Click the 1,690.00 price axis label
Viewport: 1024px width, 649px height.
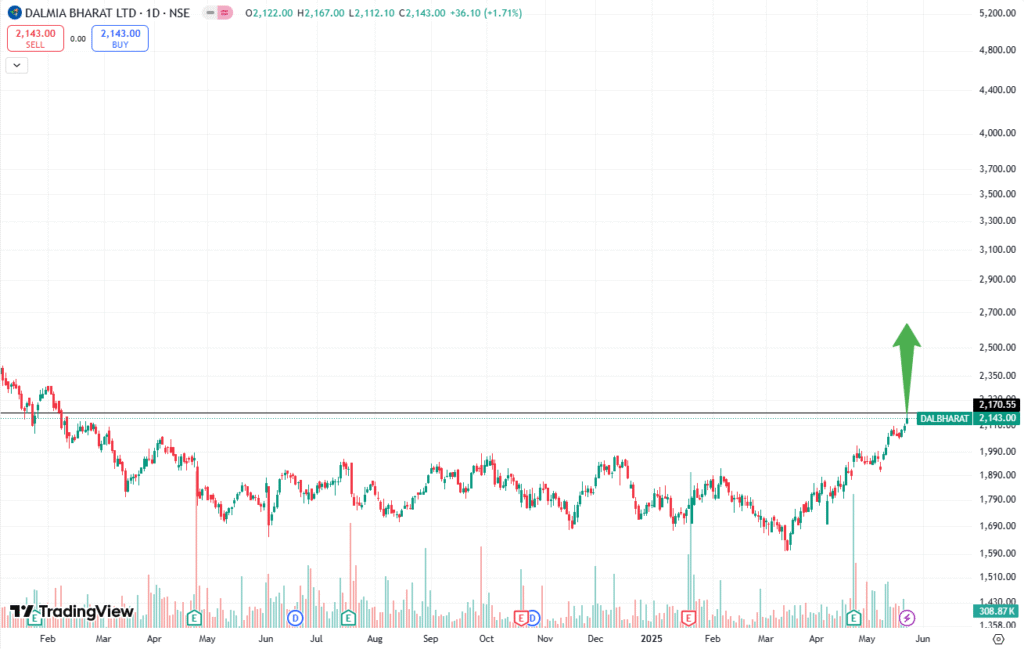click(997, 526)
